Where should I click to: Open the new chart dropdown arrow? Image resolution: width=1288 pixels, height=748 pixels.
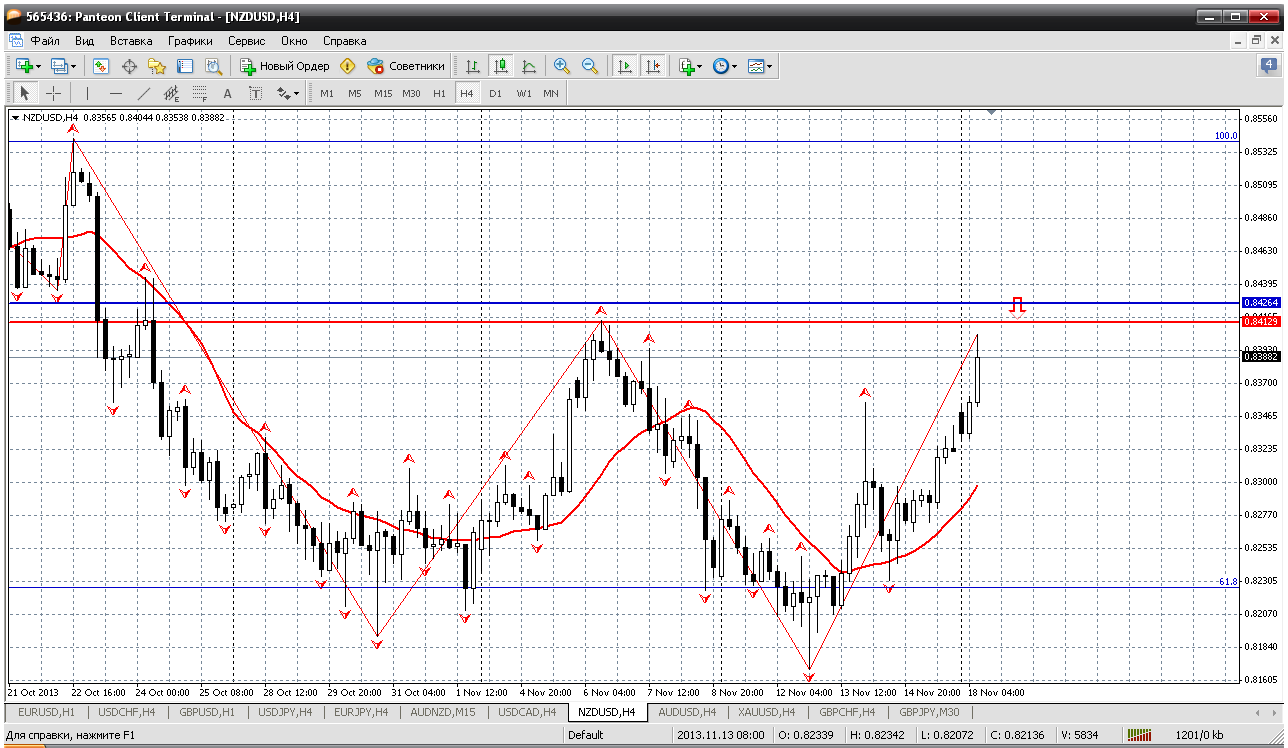38,66
